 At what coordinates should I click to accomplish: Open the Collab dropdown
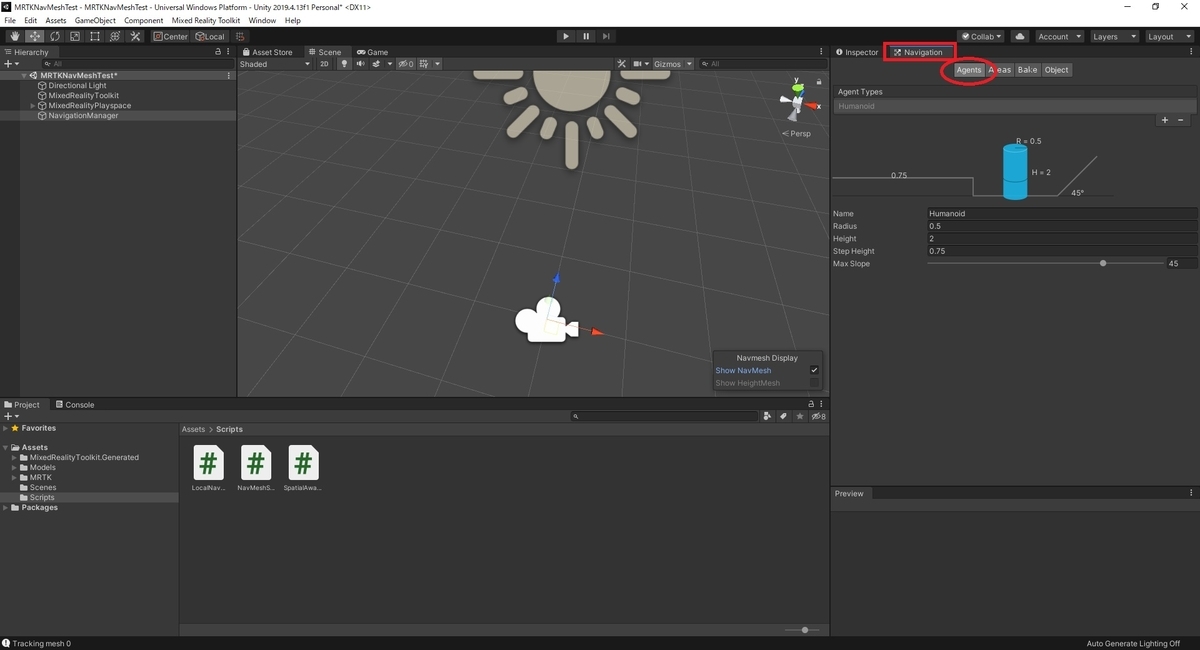(981, 36)
